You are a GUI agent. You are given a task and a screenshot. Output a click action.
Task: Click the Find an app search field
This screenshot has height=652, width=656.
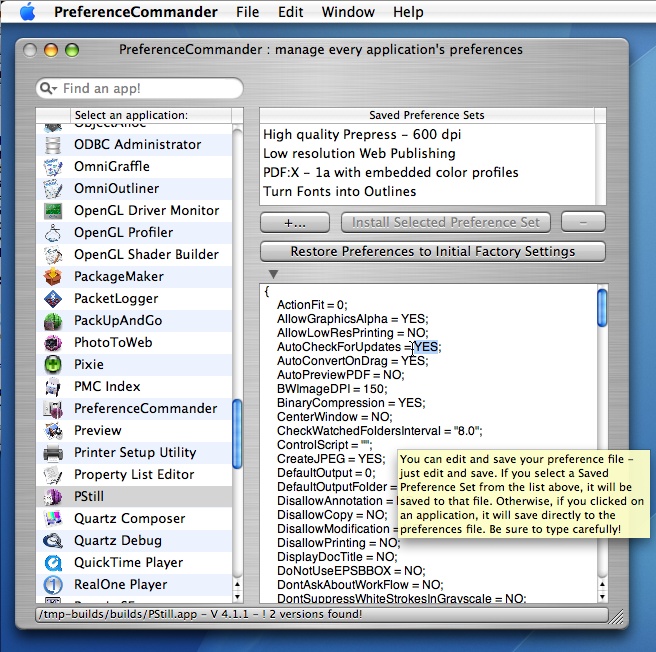(x=139, y=88)
